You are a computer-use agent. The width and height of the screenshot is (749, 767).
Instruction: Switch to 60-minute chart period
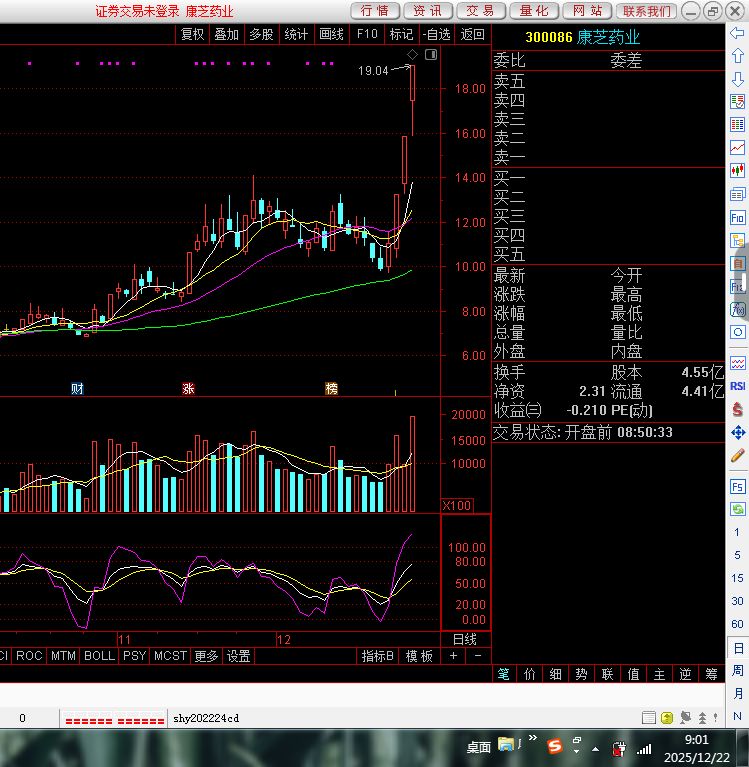tap(737, 624)
